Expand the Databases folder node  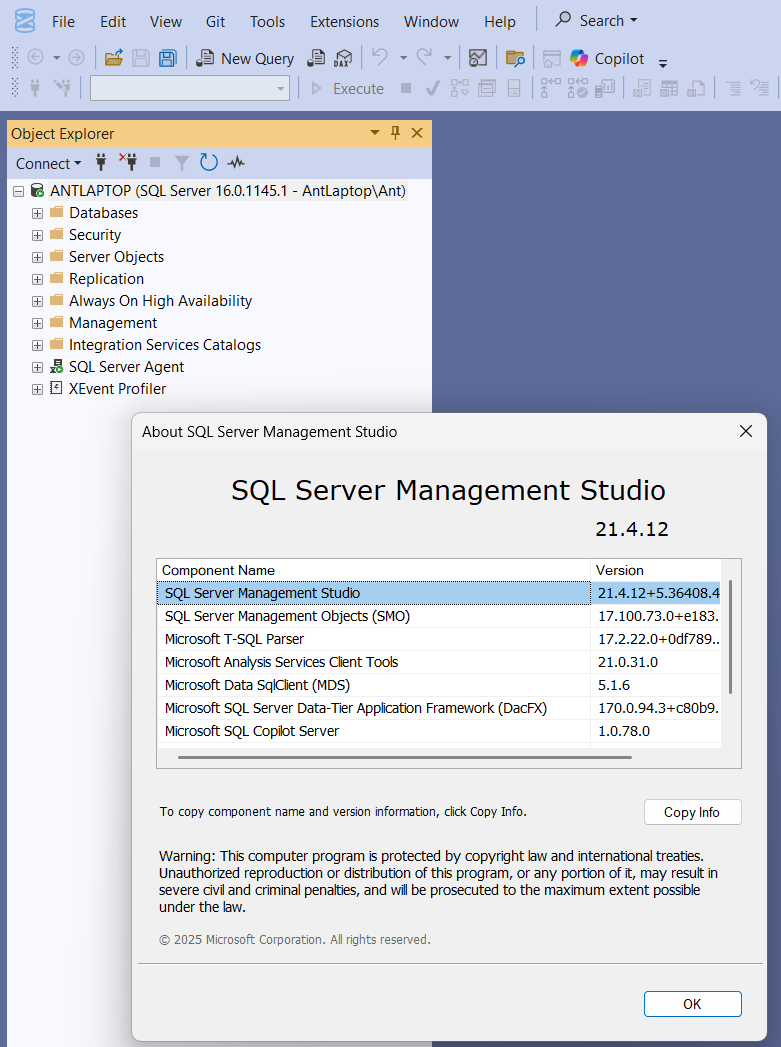(x=37, y=213)
